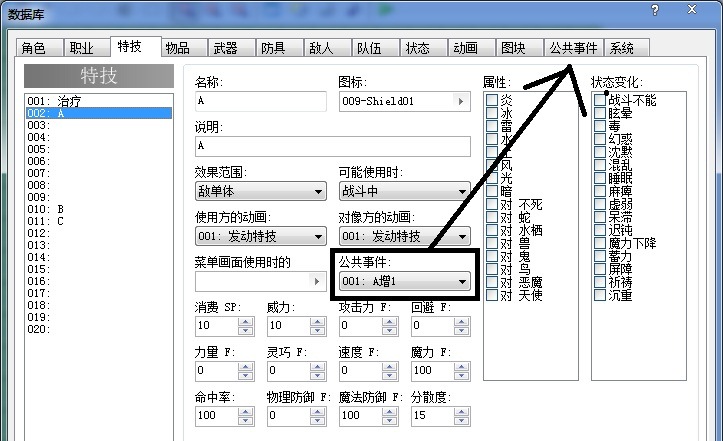Viewport: 723px width, 441px height.
Task: Enable the 暗 attribute checkbox
Action: [492, 191]
